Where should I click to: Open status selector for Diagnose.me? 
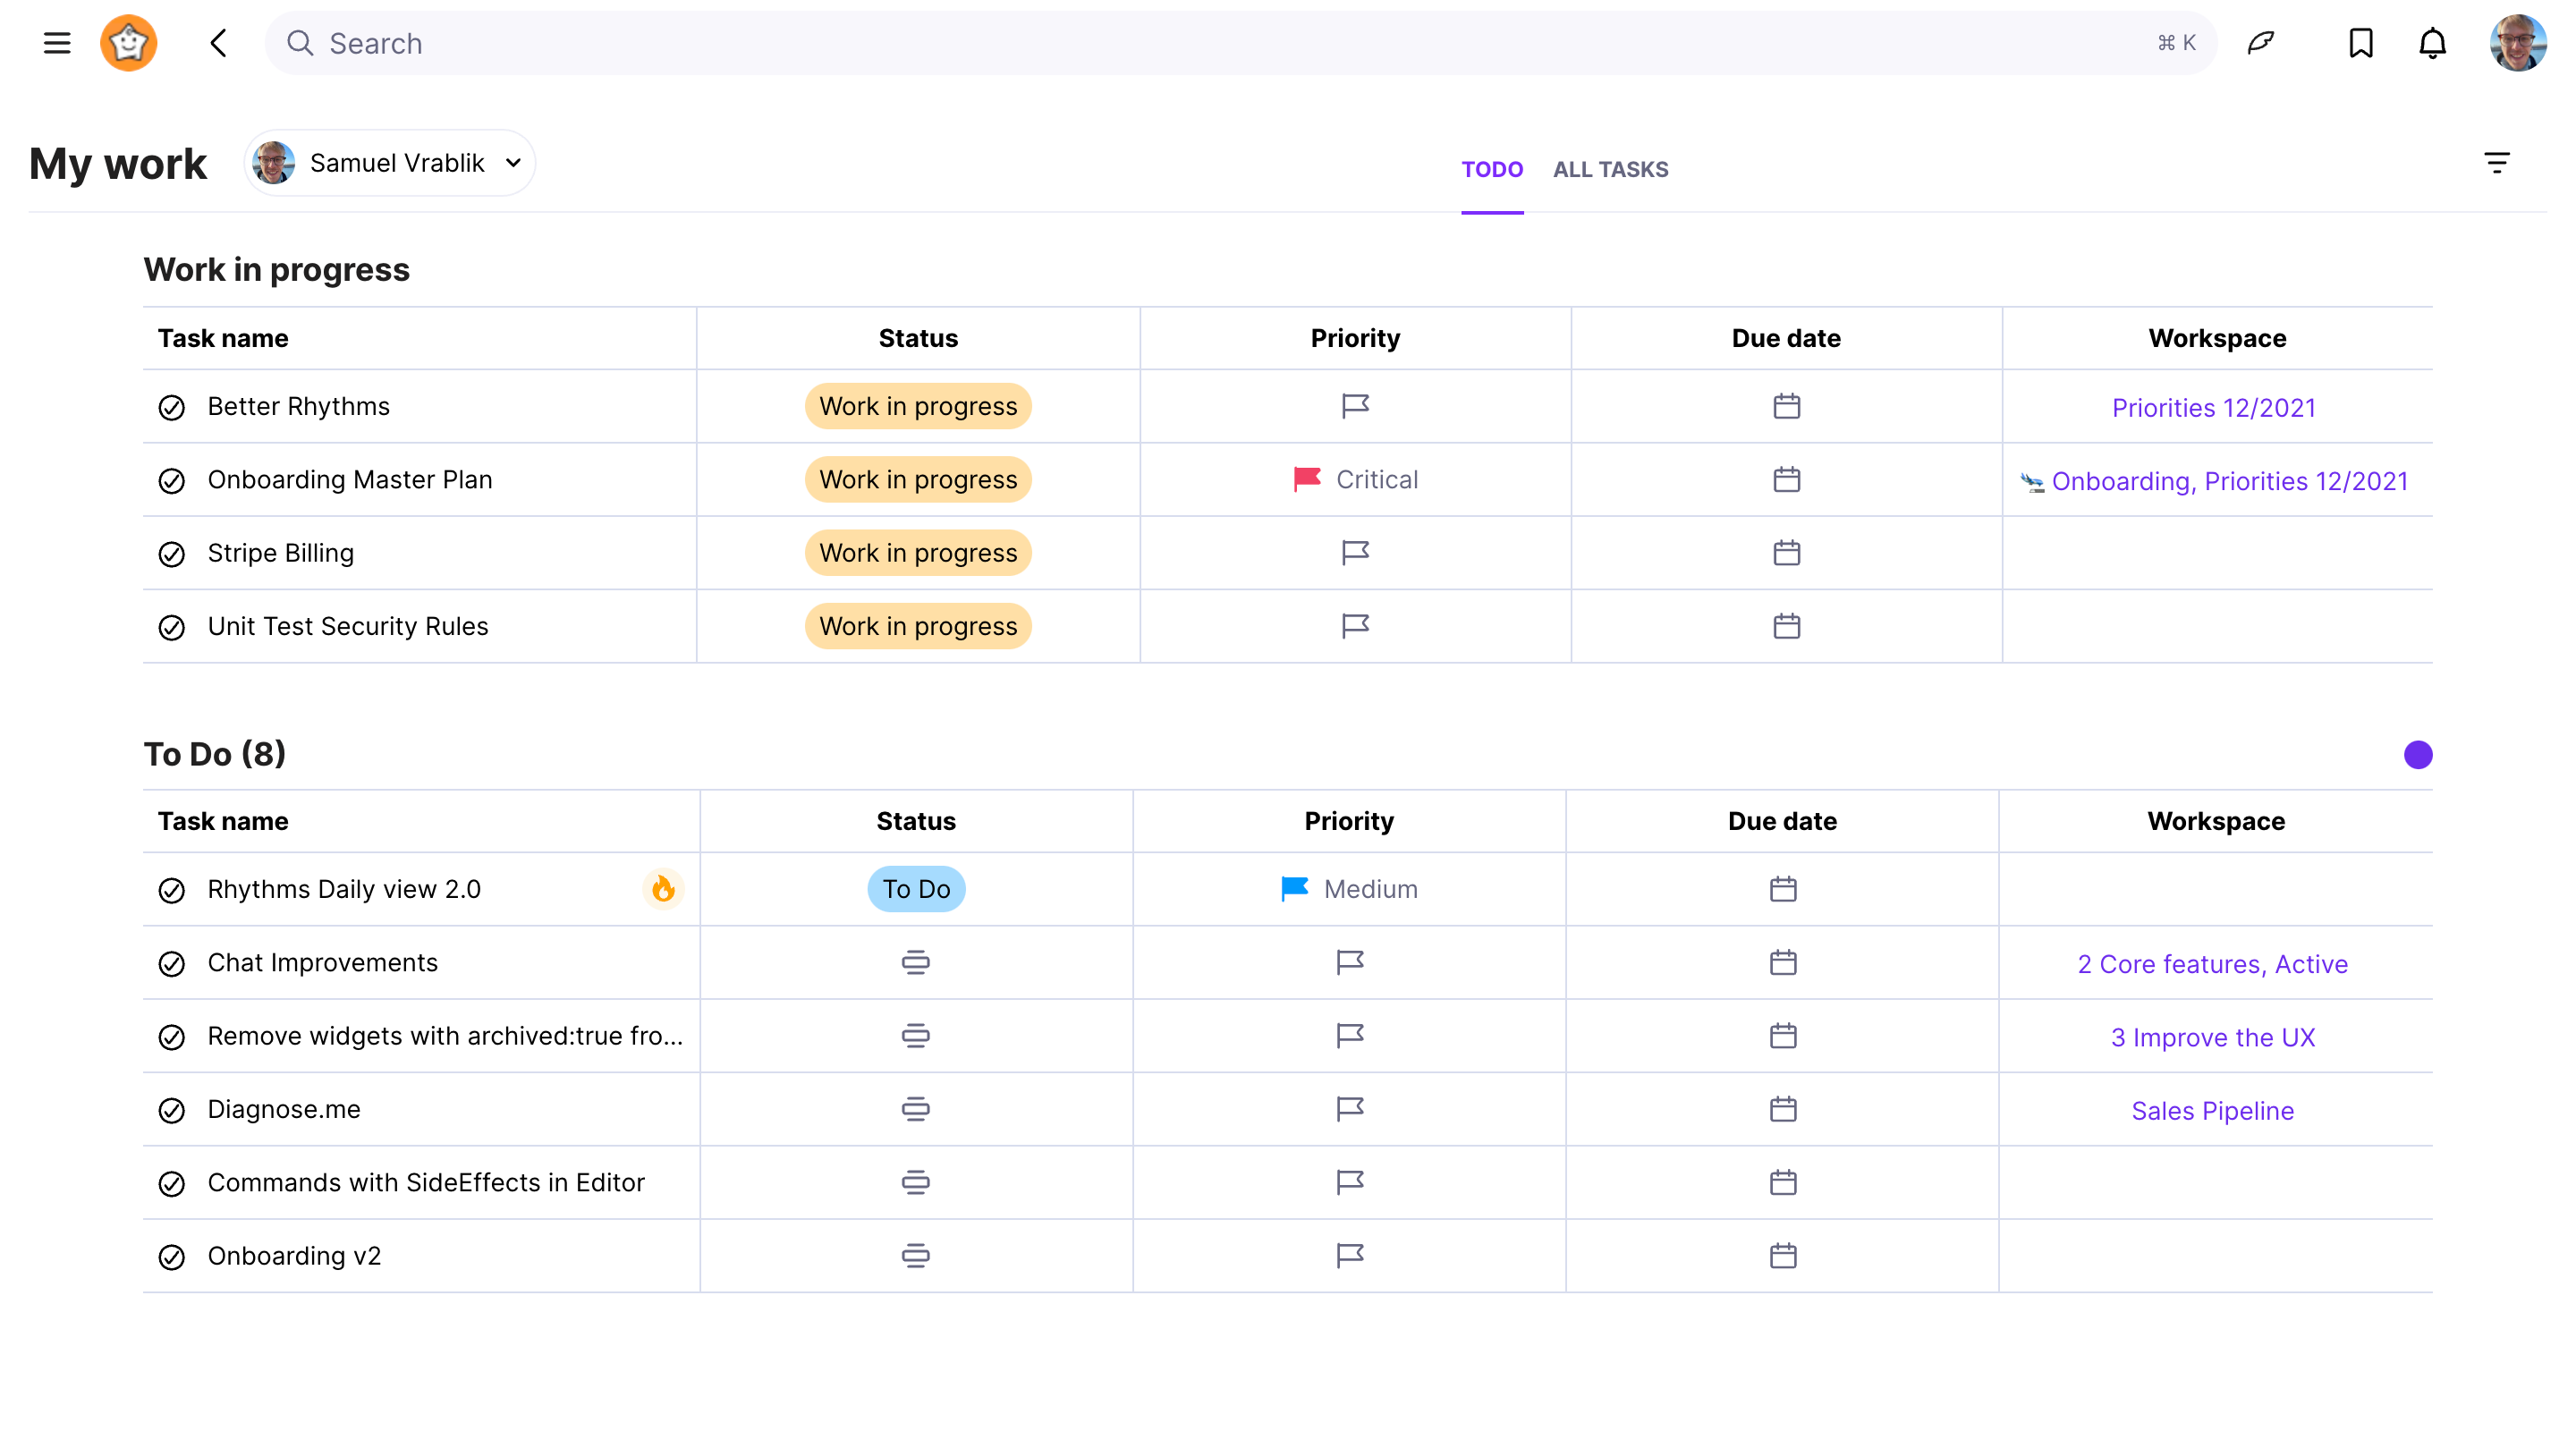click(915, 1109)
